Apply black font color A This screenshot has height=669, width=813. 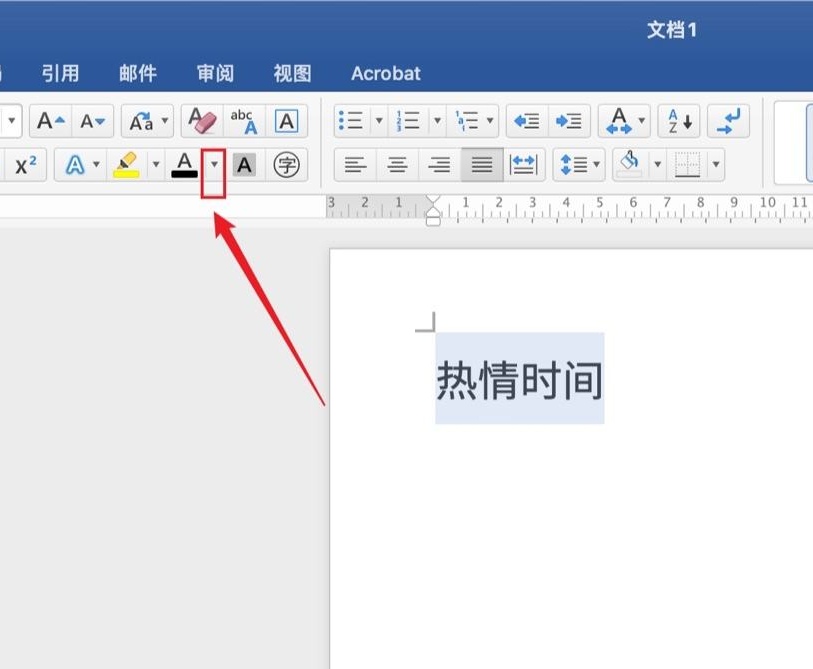tap(184, 165)
